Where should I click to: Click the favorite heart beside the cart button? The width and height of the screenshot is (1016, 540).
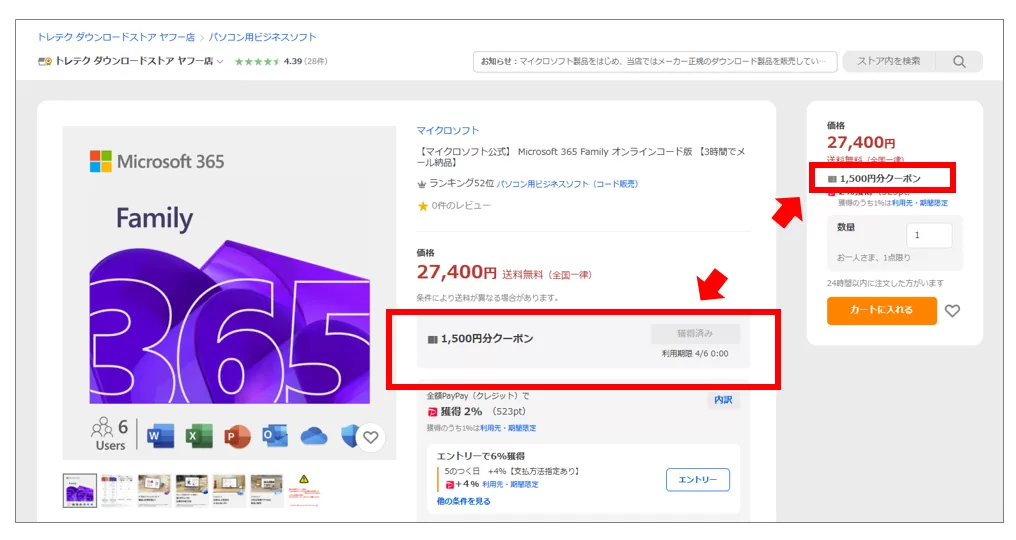[x=952, y=311]
